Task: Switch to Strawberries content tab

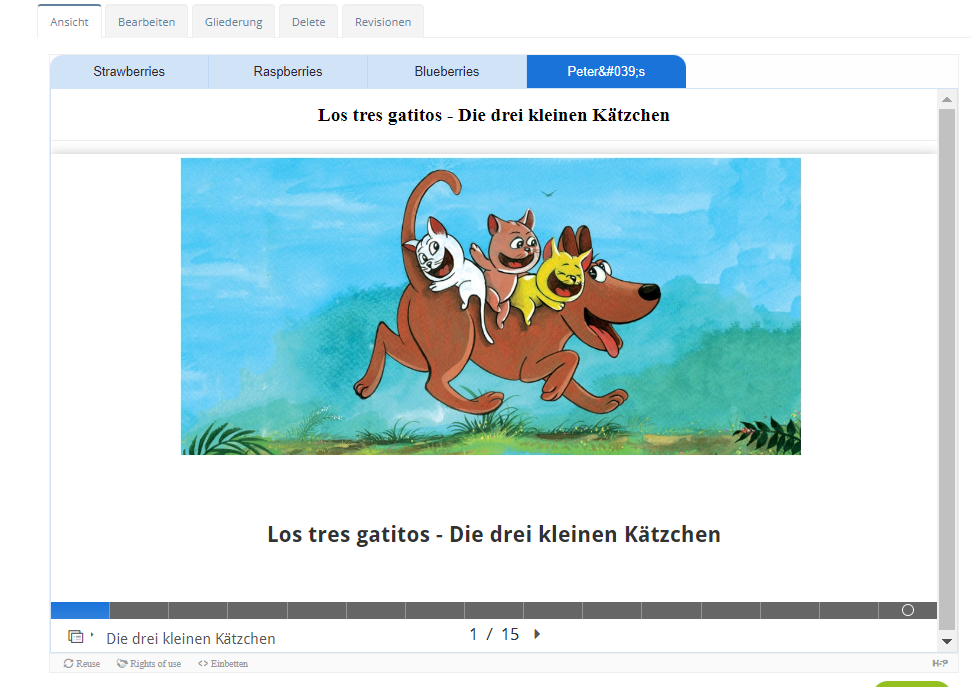Action: pos(129,72)
